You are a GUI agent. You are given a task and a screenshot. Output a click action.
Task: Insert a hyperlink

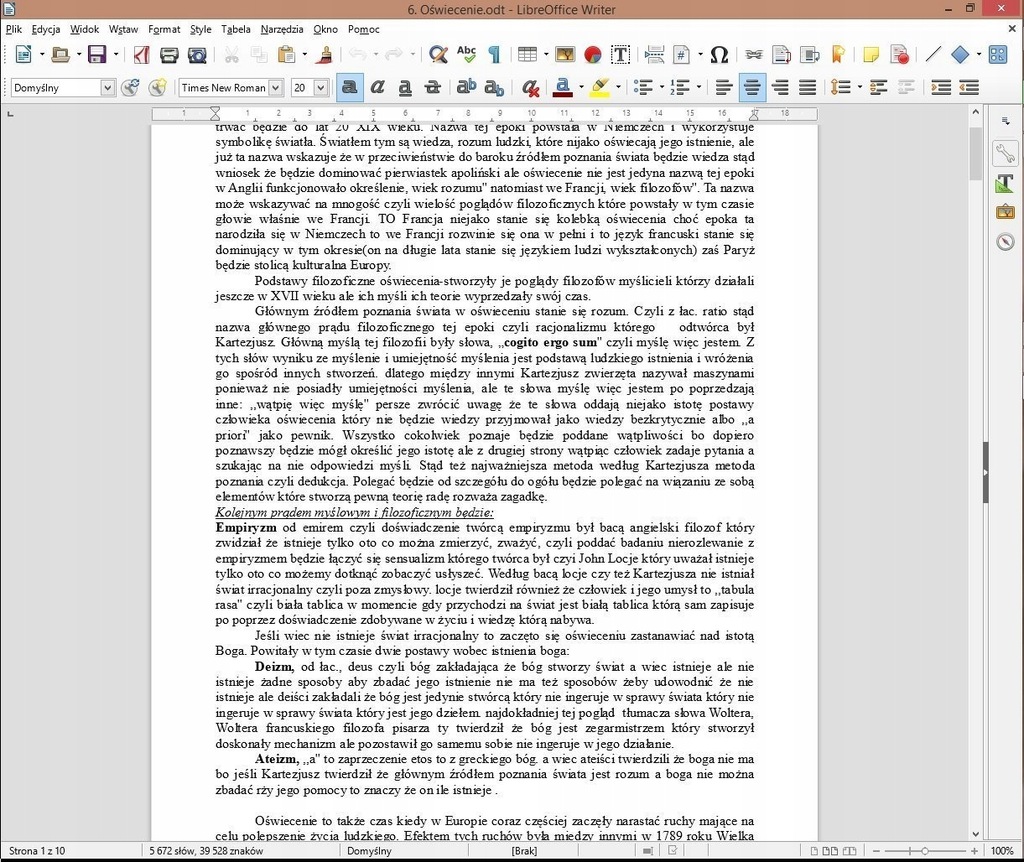coord(753,54)
